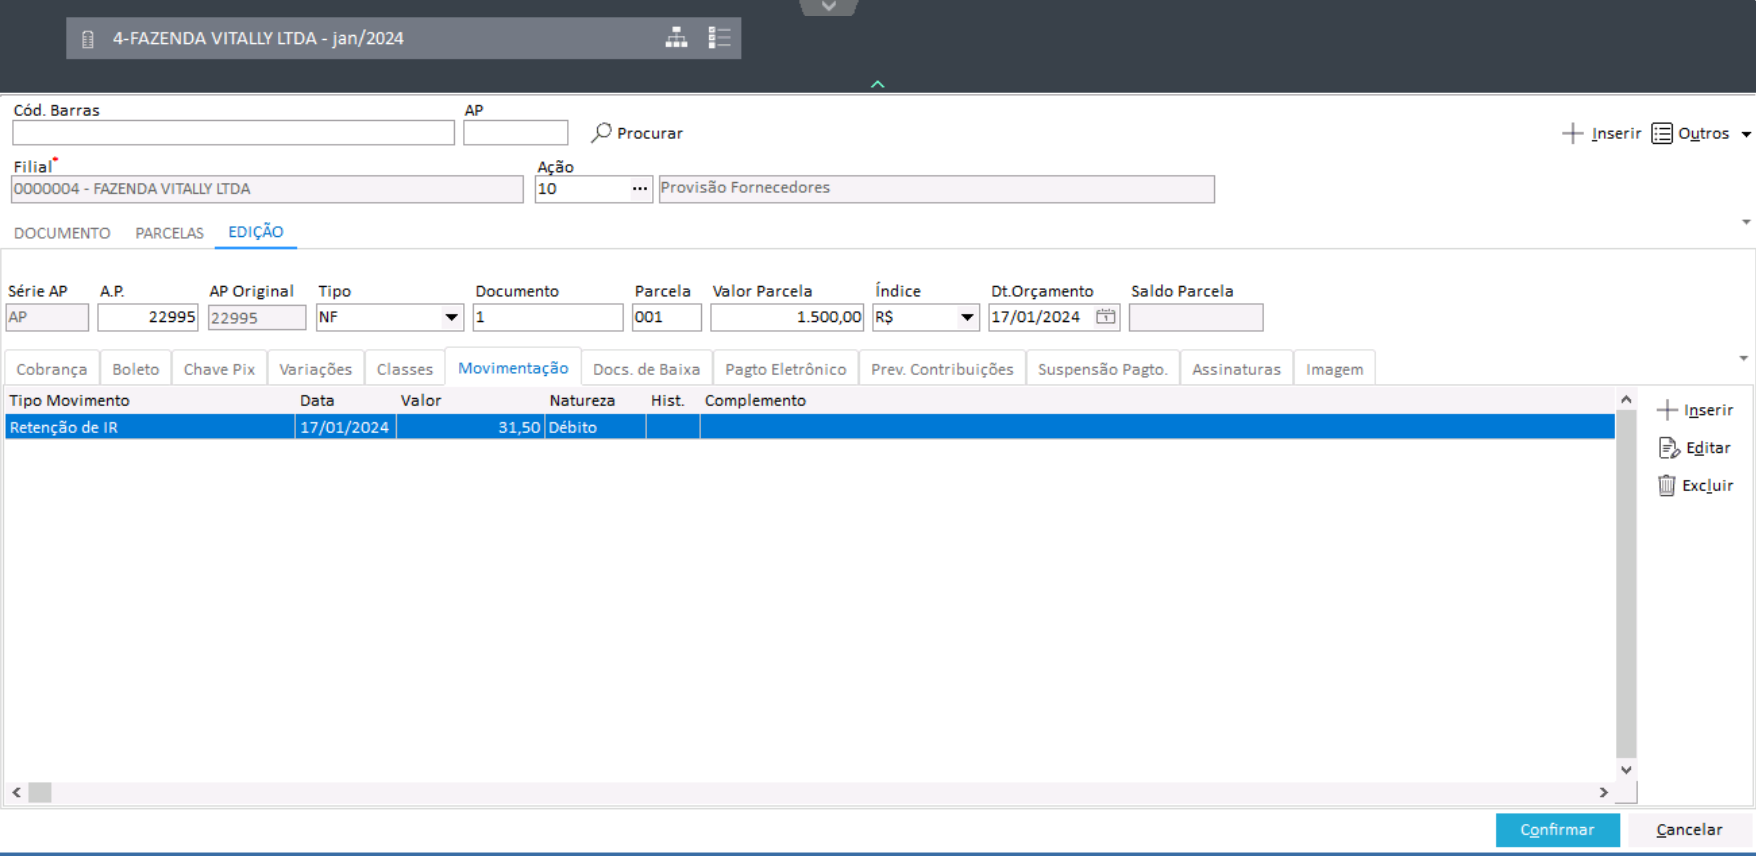Viewport: 1756px width, 856px height.
Task: Click the Procurar magnifier search icon
Action: 601,132
